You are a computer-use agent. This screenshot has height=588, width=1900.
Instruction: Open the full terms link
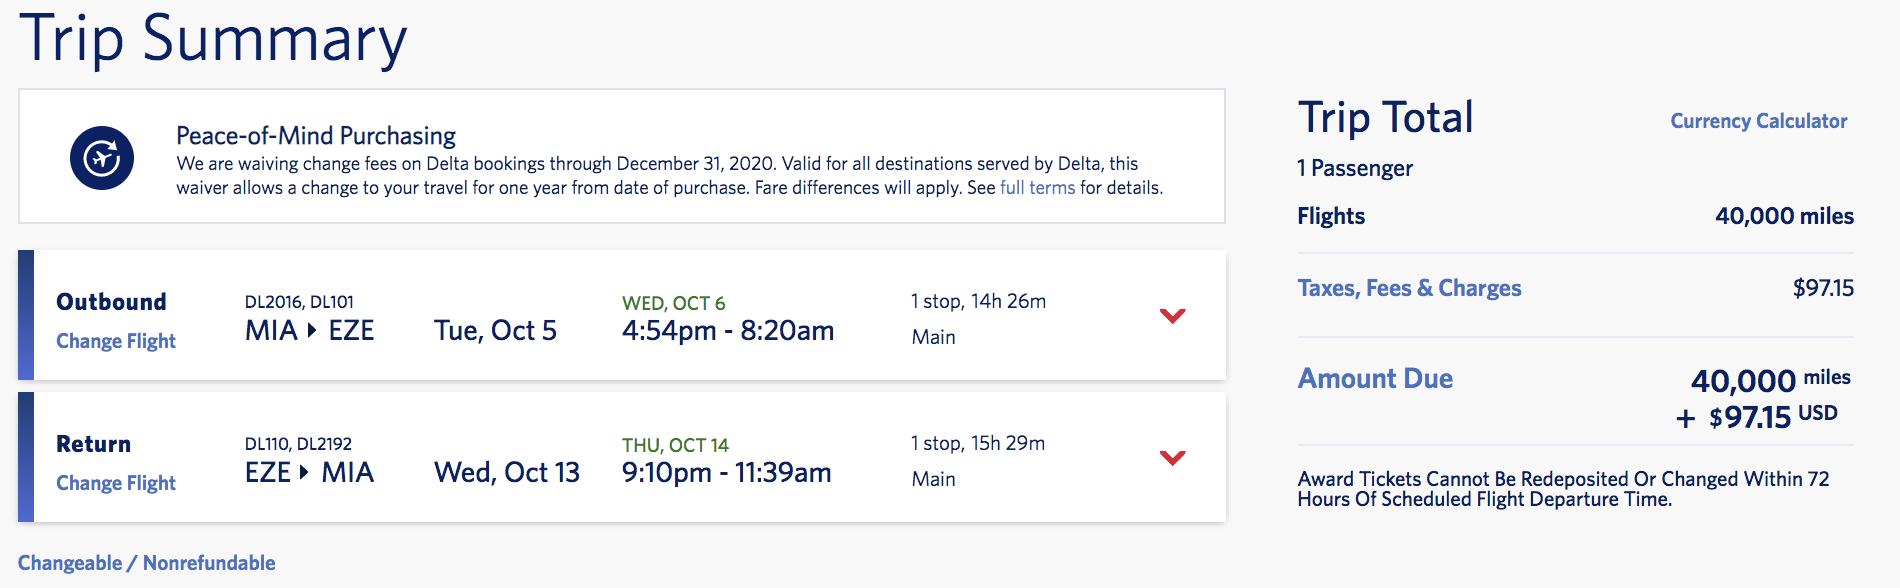[x=1037, y=188]
